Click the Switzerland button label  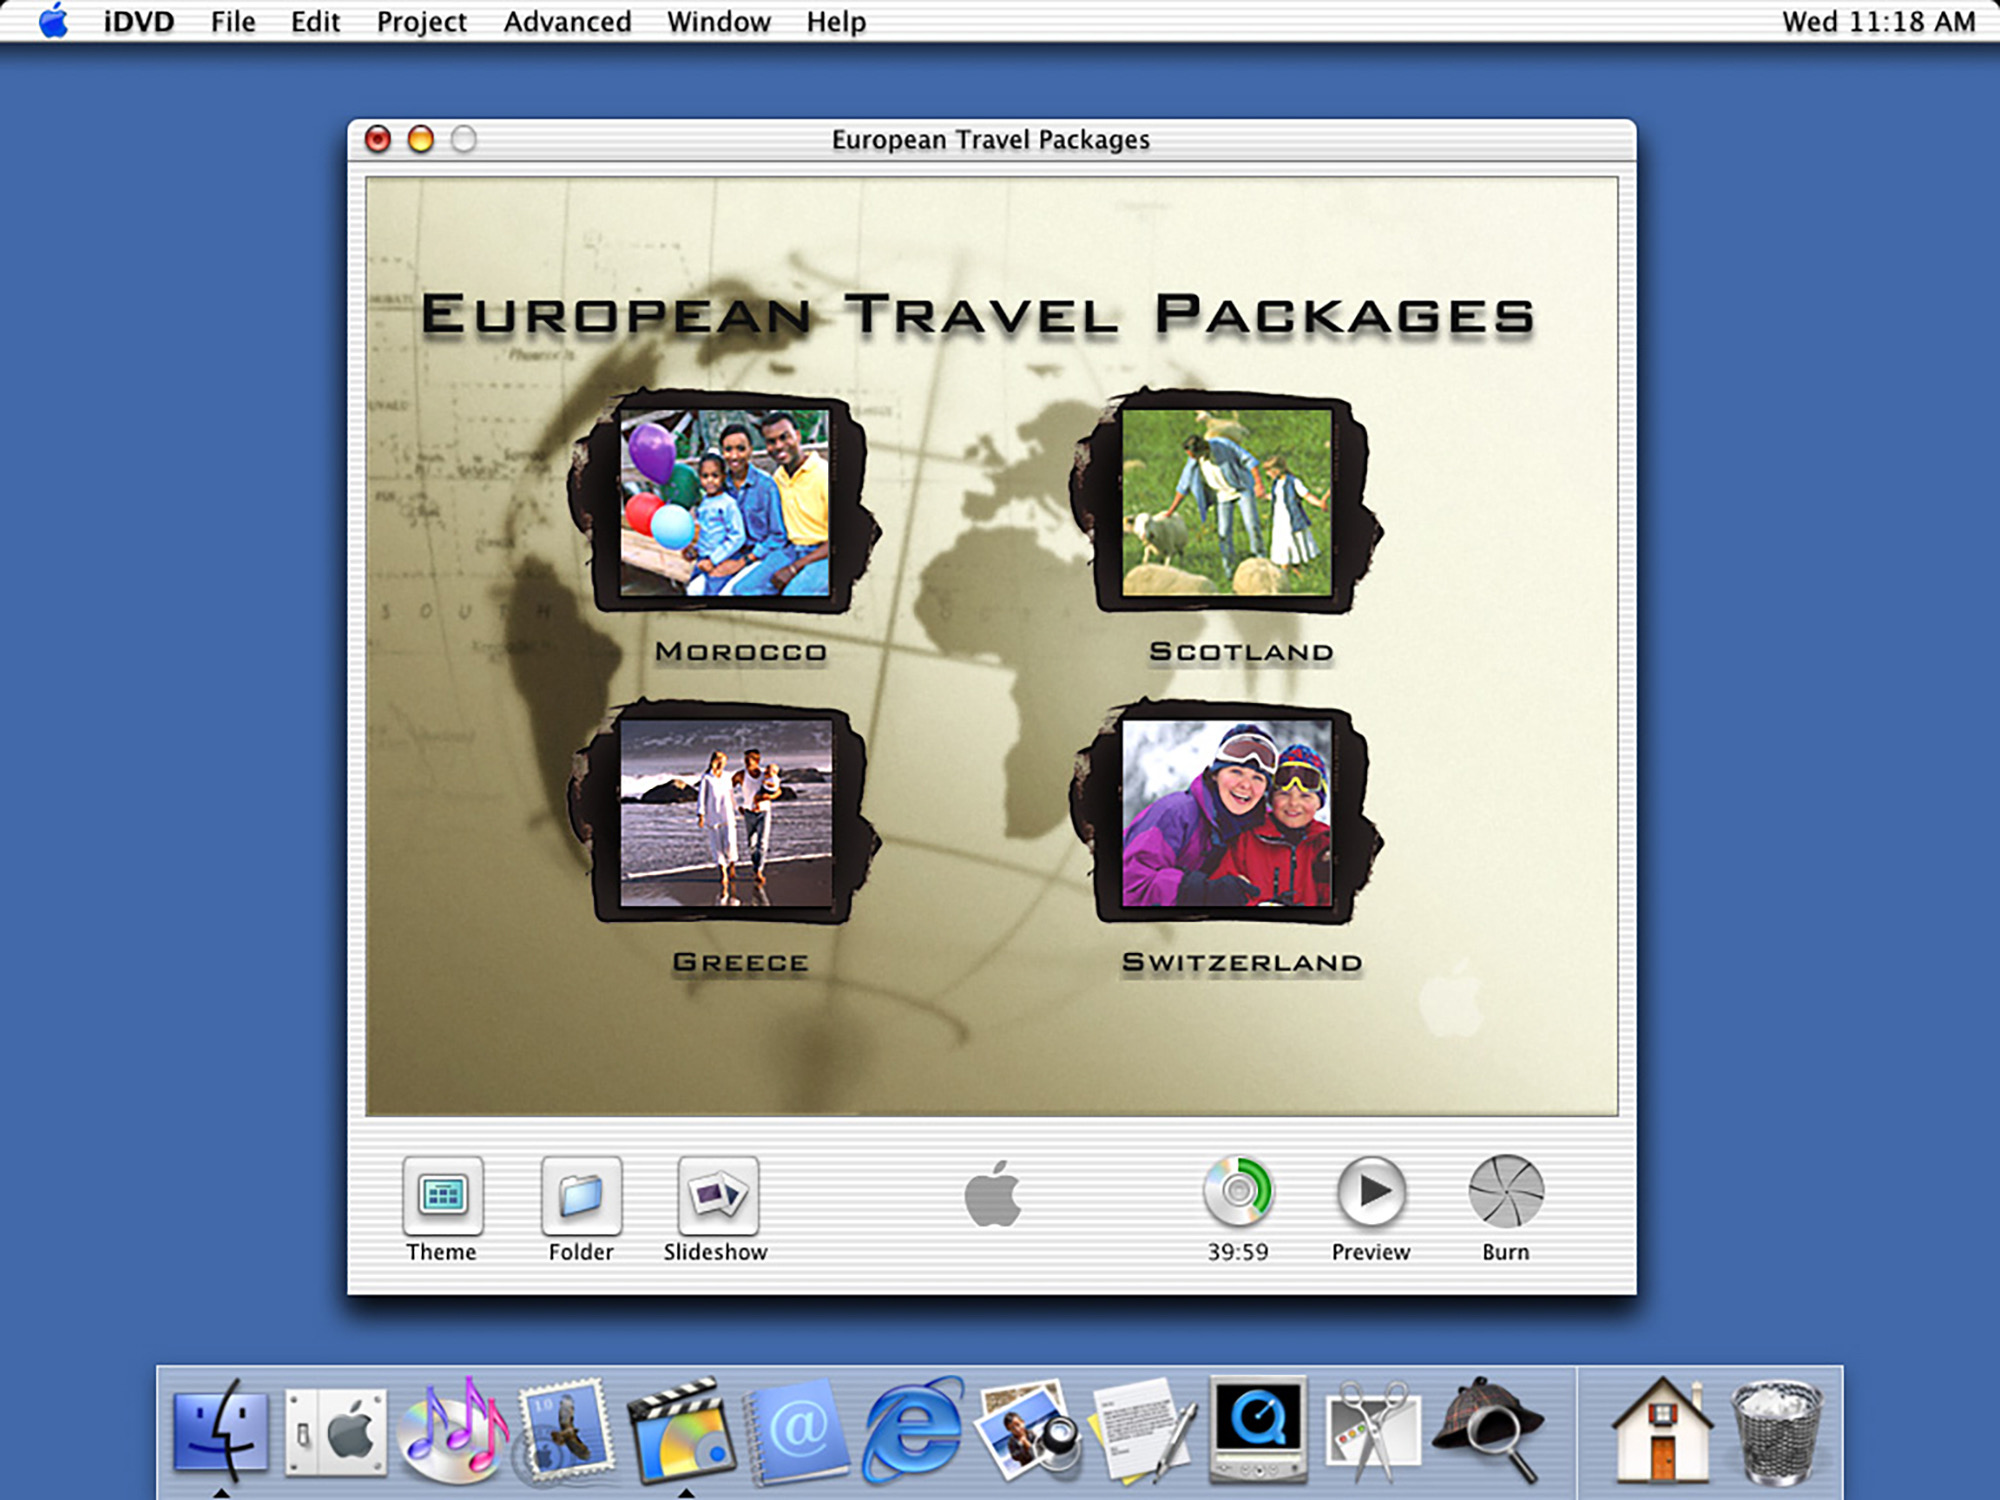tap(1242, 962)
